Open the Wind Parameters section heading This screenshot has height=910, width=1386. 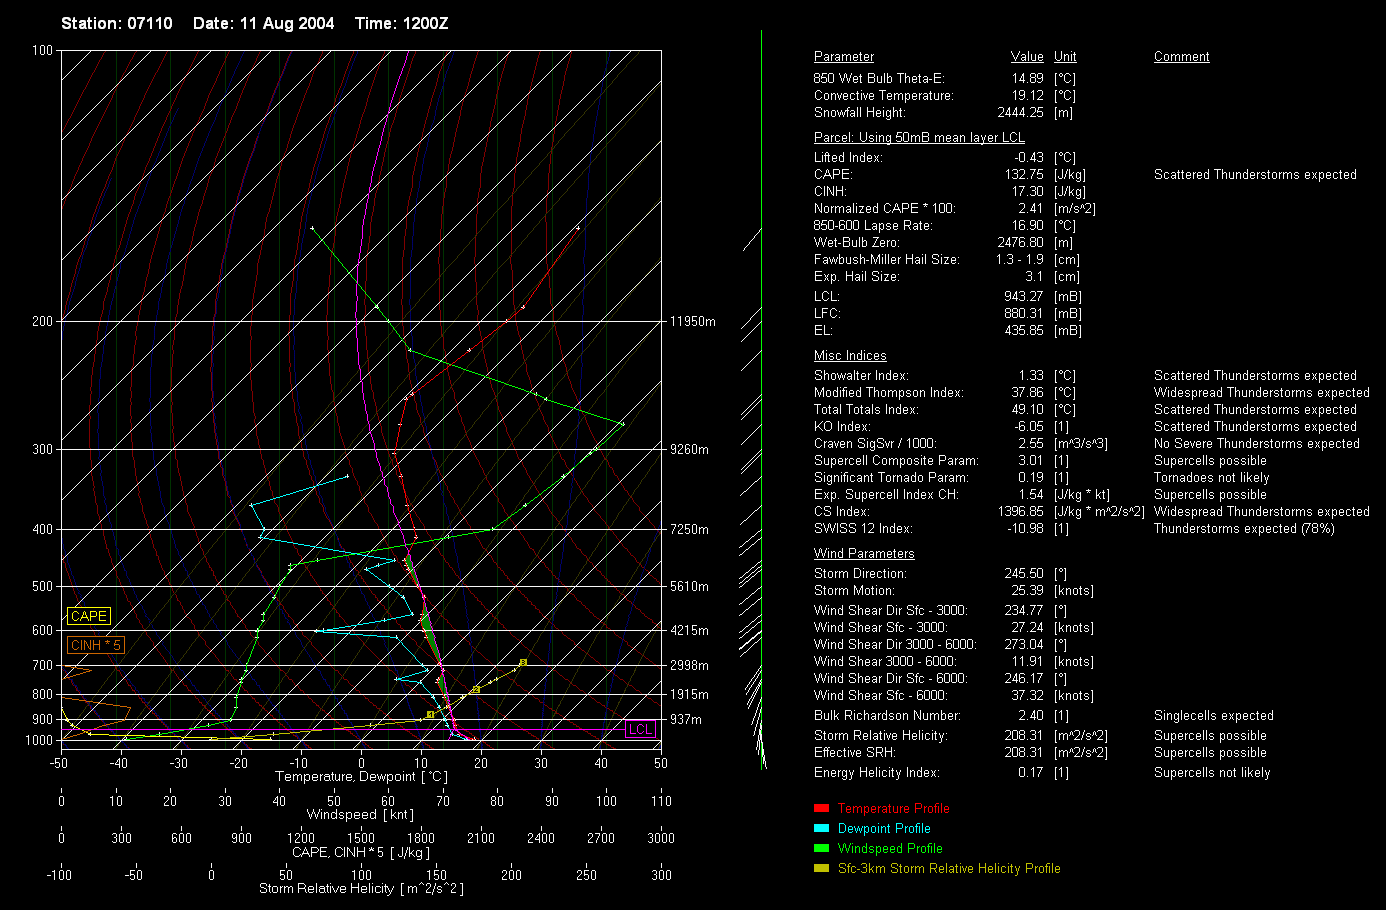pos(864,553)
